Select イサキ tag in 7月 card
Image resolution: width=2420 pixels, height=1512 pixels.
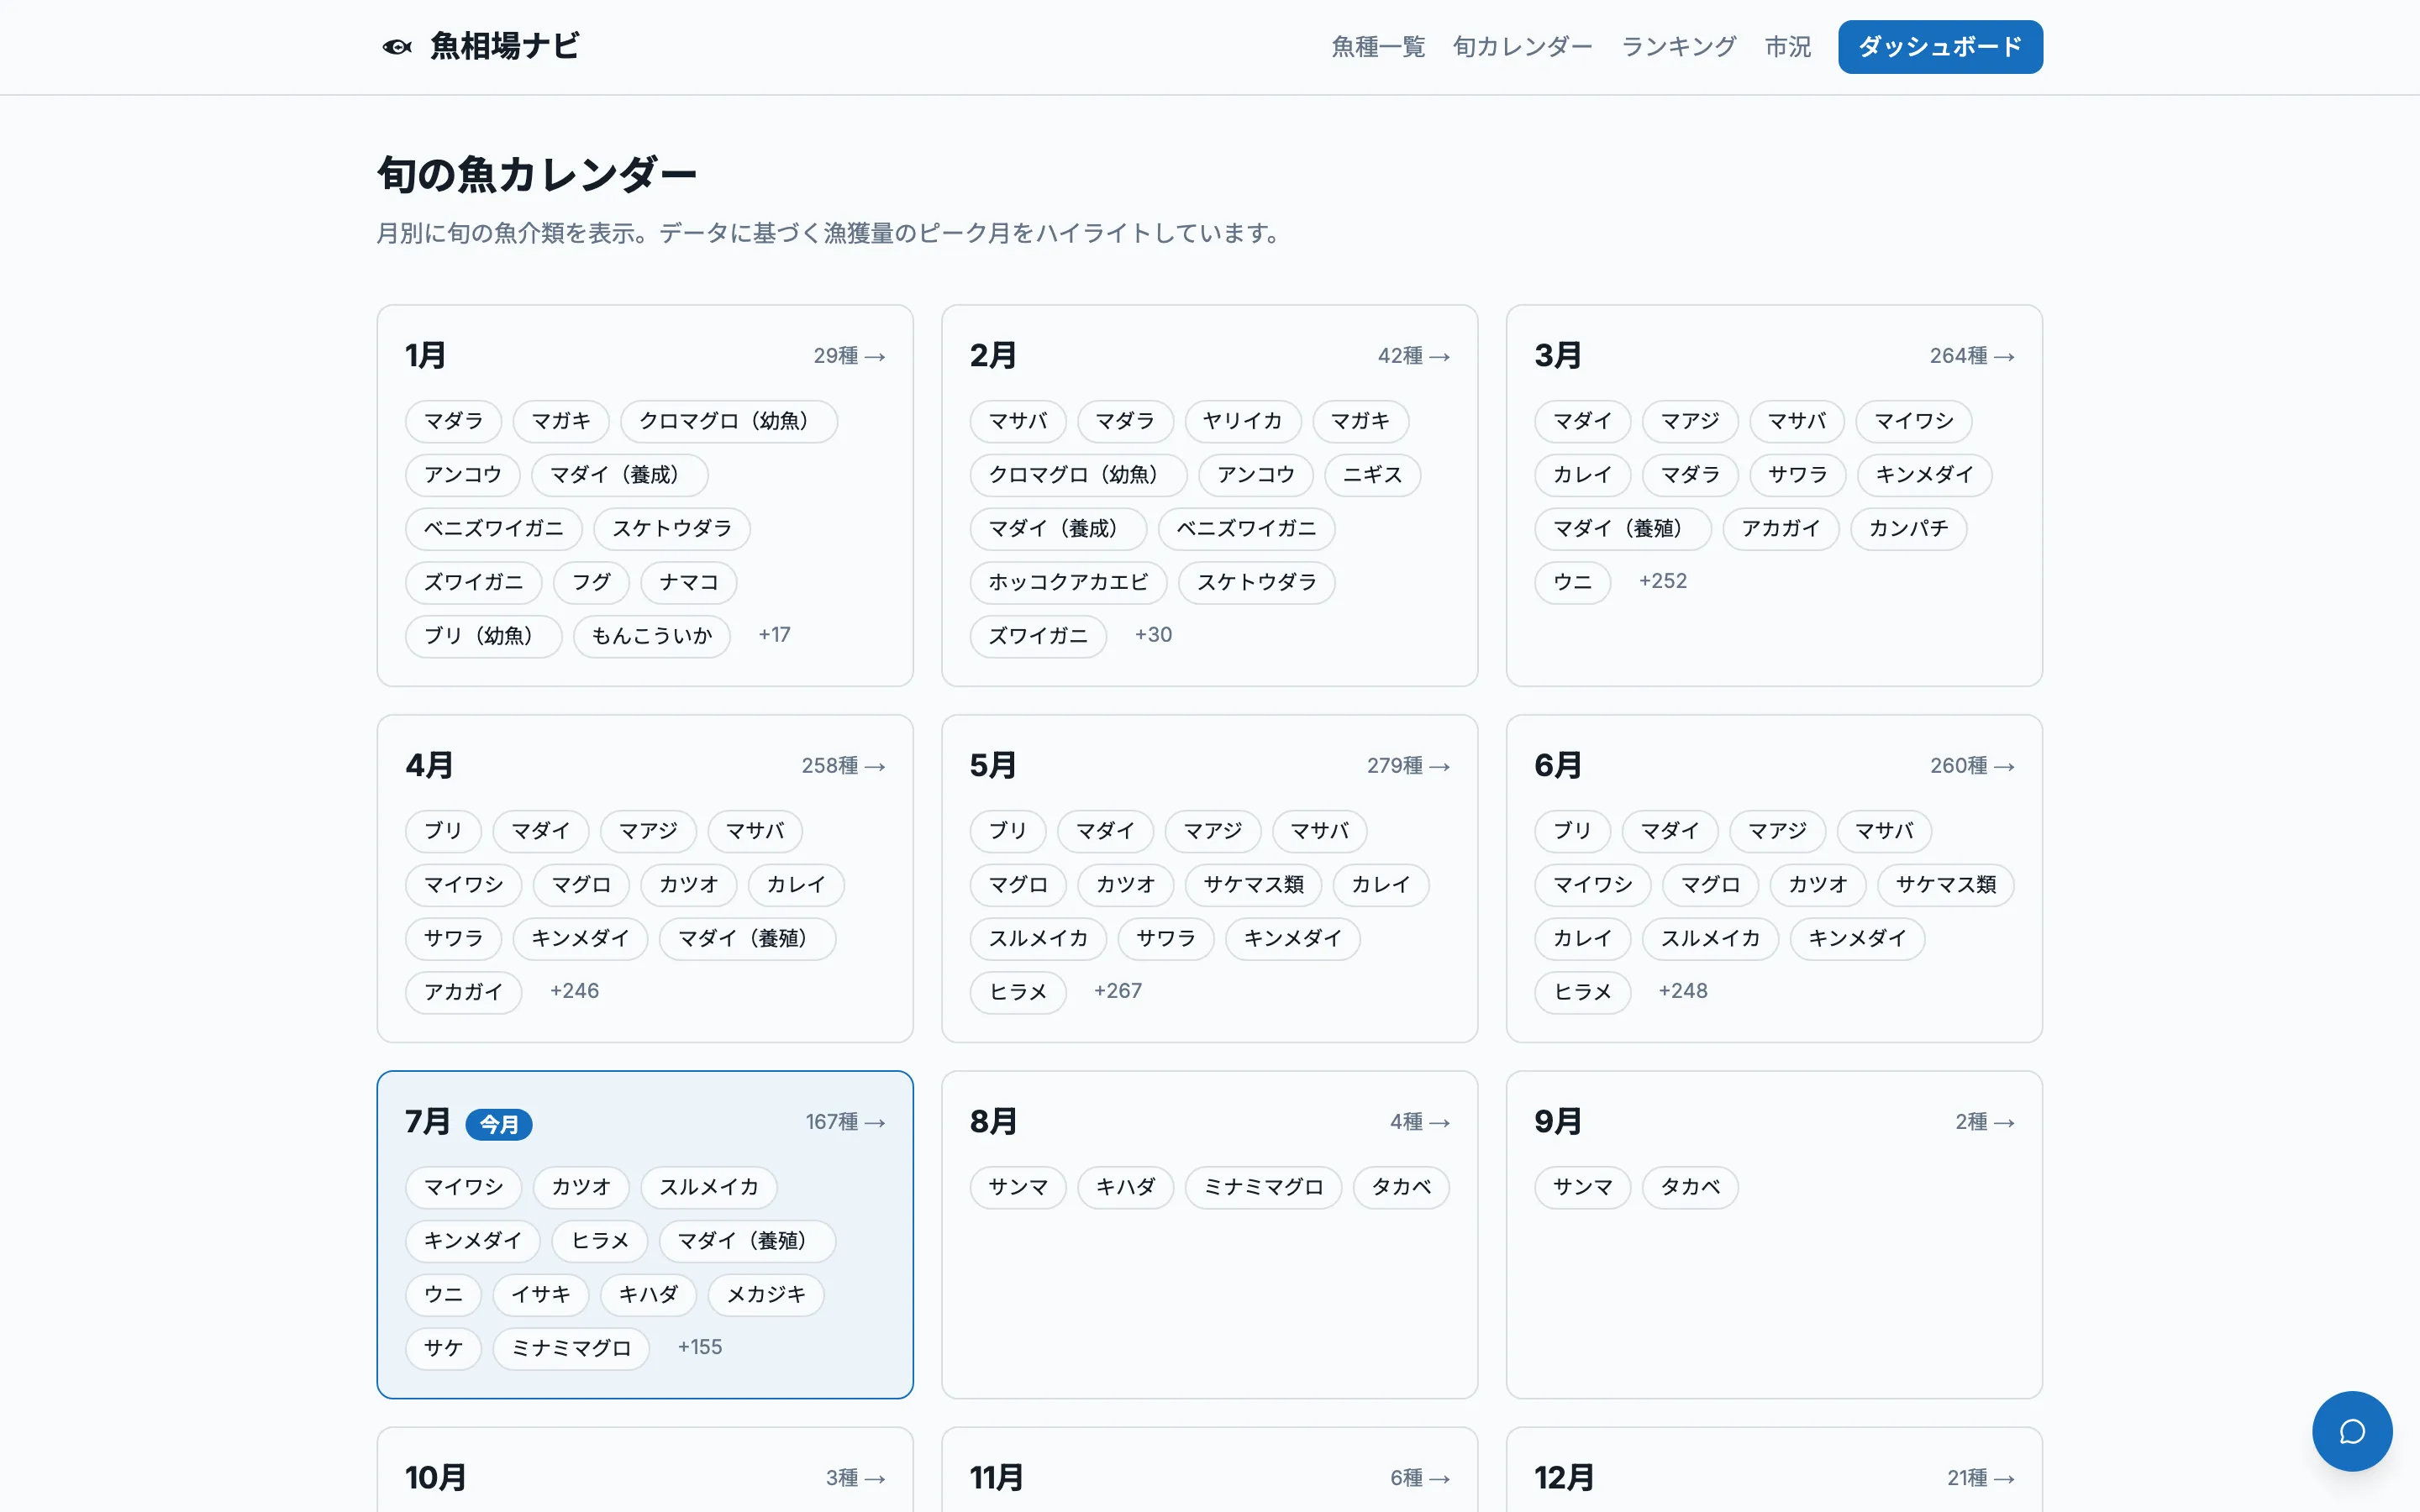tap(541, 1295)
